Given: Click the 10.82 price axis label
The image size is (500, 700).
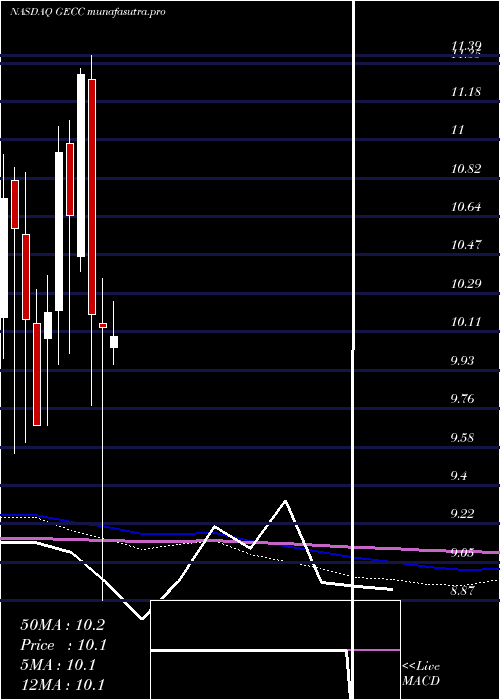Looking at the screenshot, I should point(466,169).
